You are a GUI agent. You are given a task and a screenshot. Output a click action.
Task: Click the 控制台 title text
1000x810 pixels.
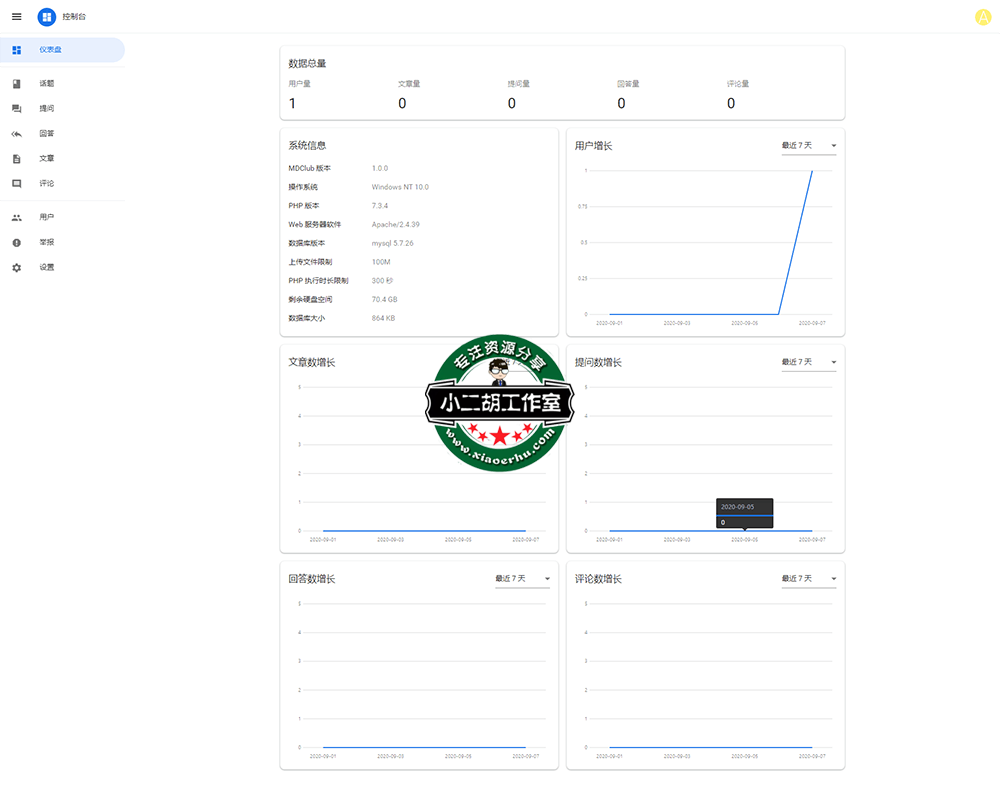point(76,17)
